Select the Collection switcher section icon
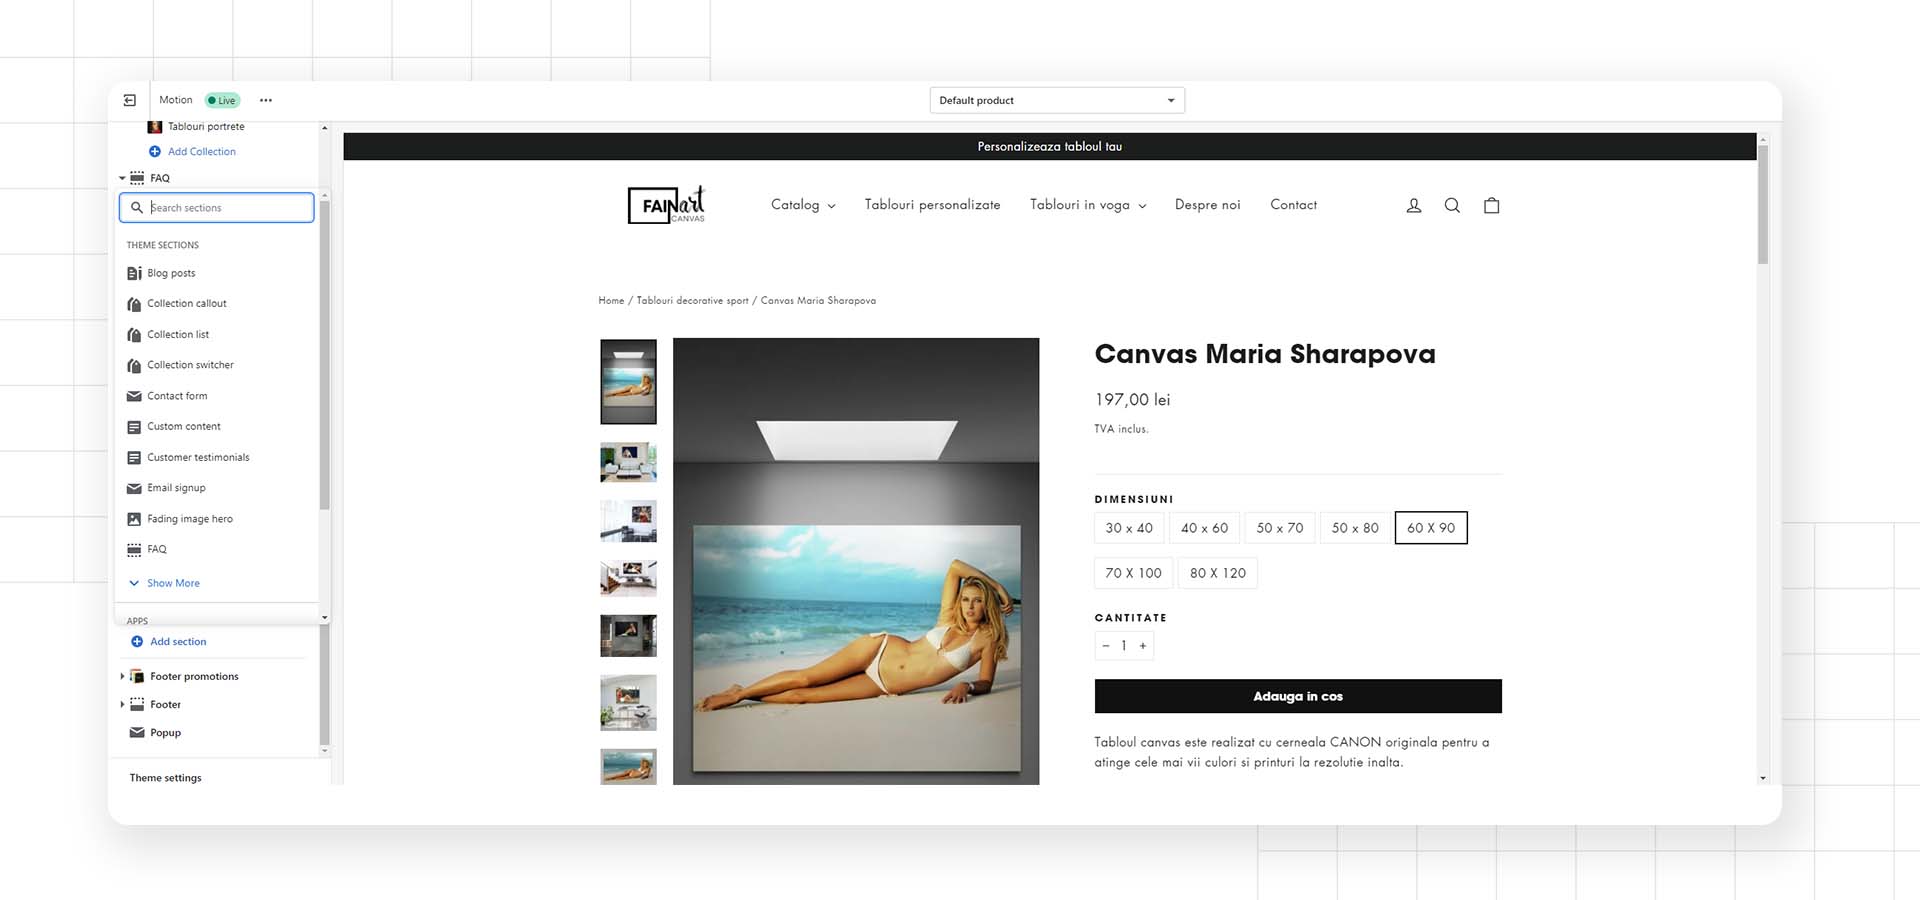The image size is (1920, 900). point(134,365)
